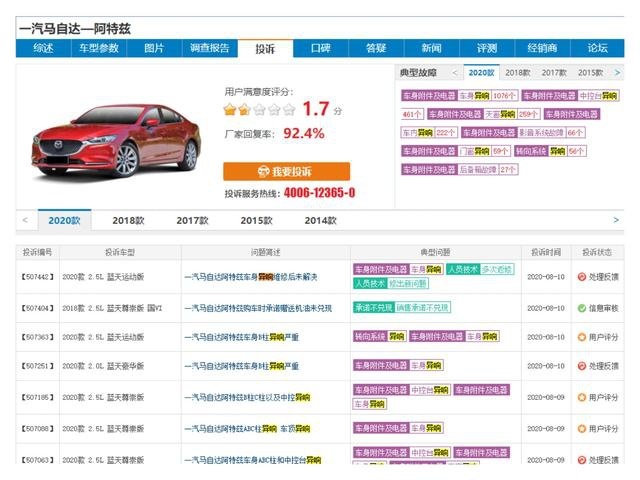Switch to the 答疑 tab
The image size is (640, 480).
click(x=376, y=48)
